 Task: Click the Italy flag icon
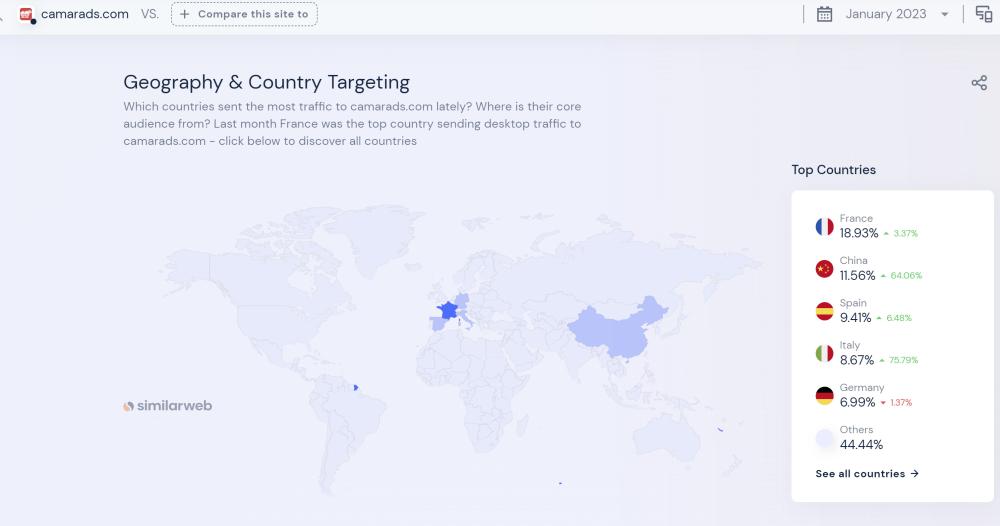824,353
